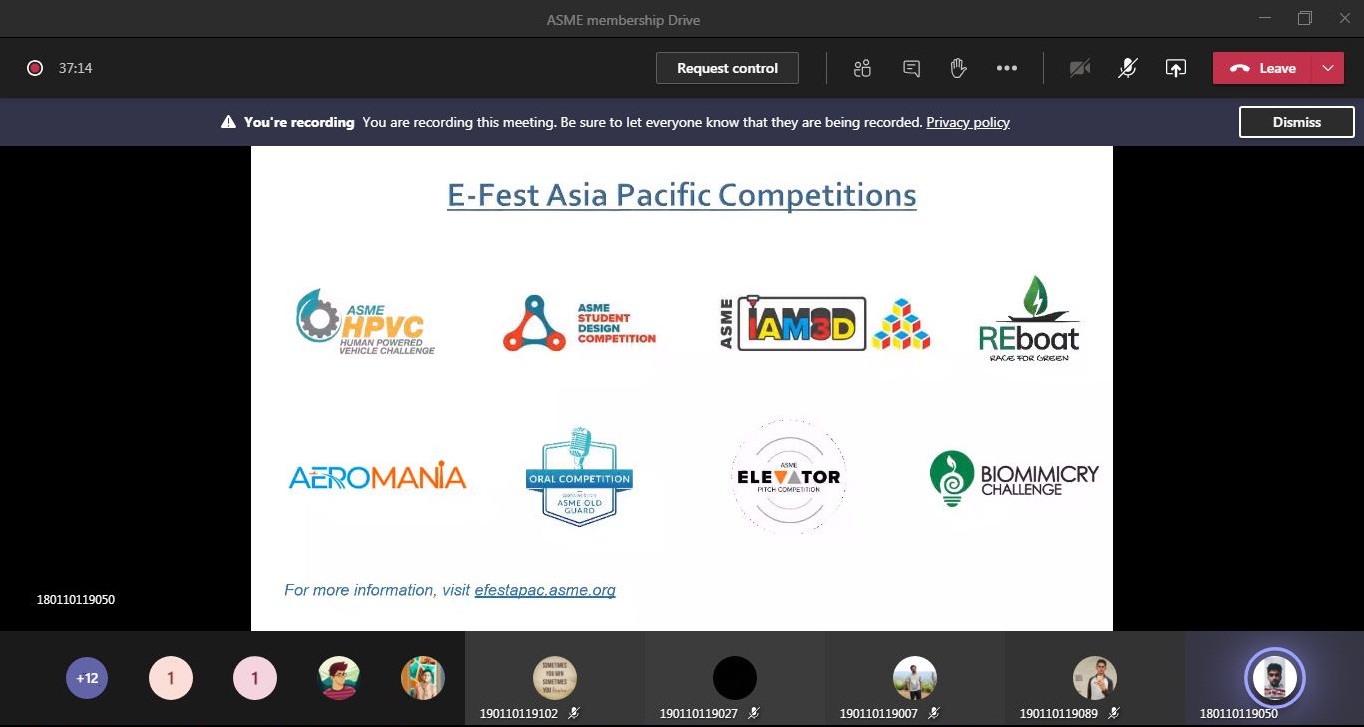This screenshot has height=727, width=1364.
Task: Select participant tile 190110119102
Action: pos(554,679)
